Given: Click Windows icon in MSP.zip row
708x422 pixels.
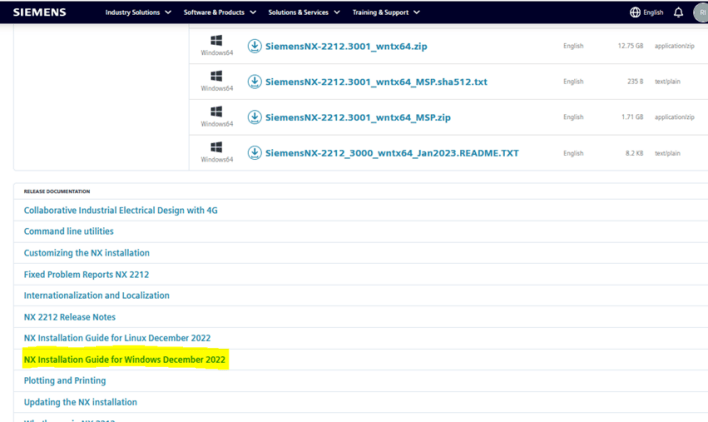Looking at the screenshot, I should 217,111.
